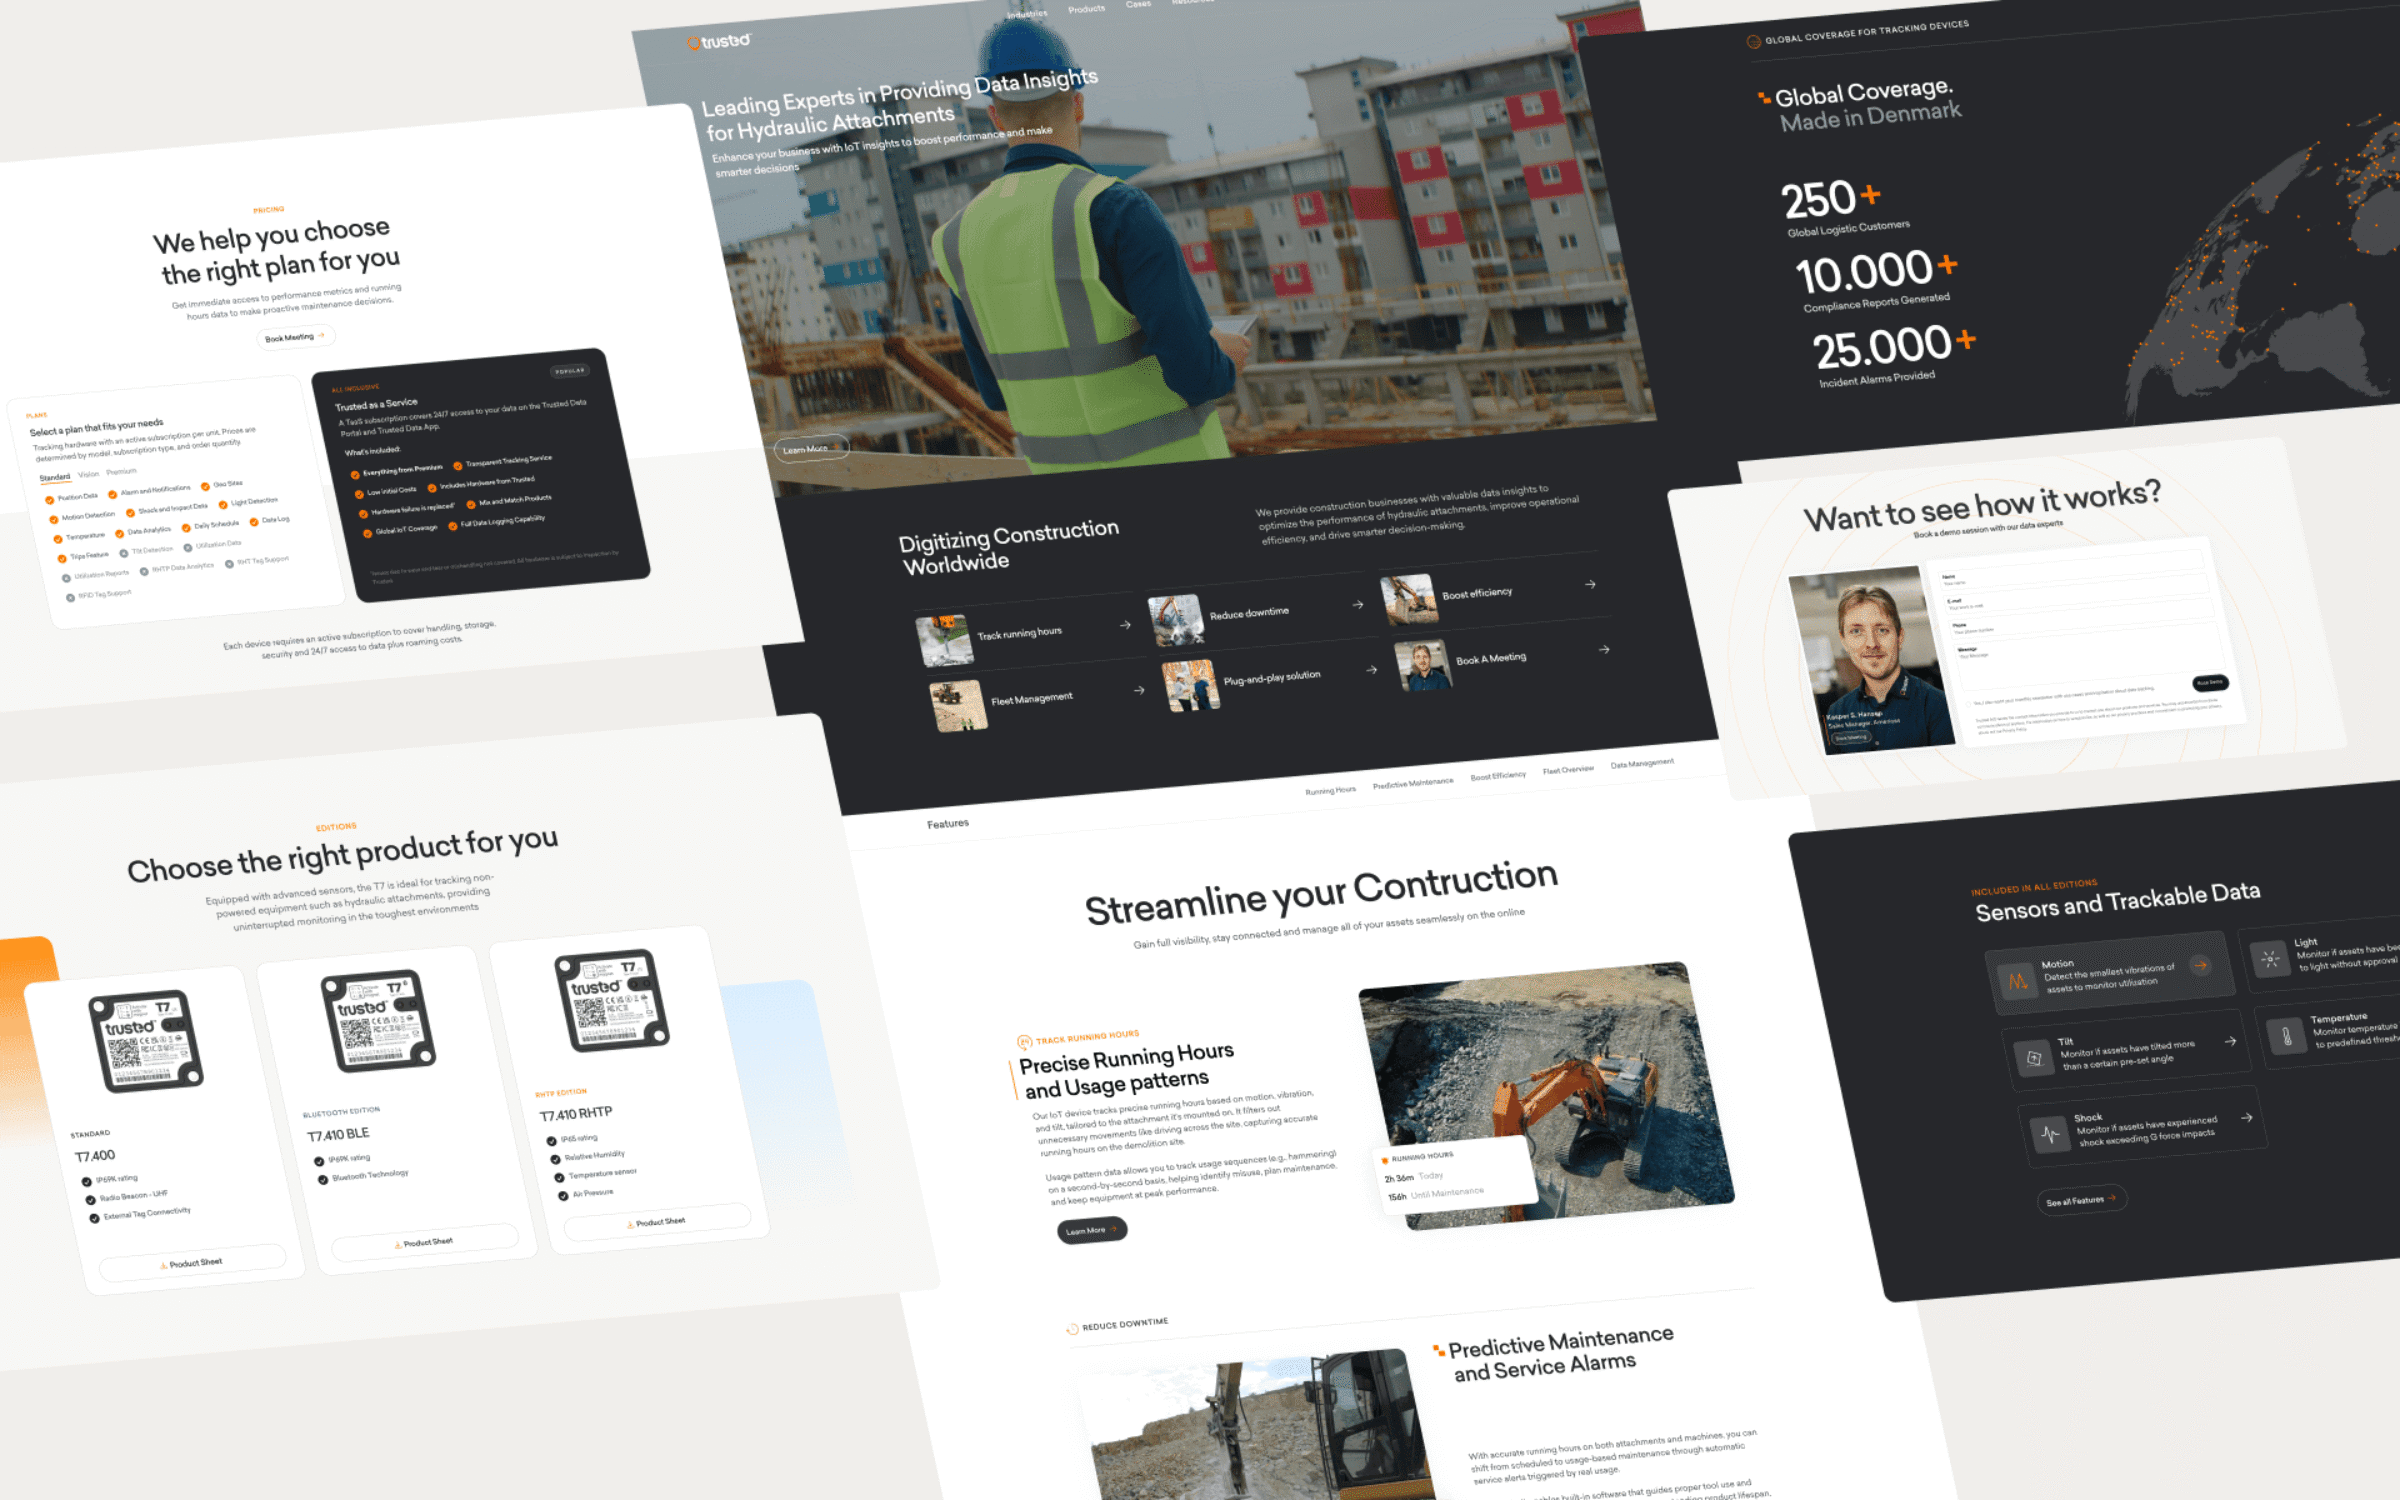The height and width of the screenshot is (1500, 2400).
Task: Click the See all Features button
Action: (x=2082, y=1200)
